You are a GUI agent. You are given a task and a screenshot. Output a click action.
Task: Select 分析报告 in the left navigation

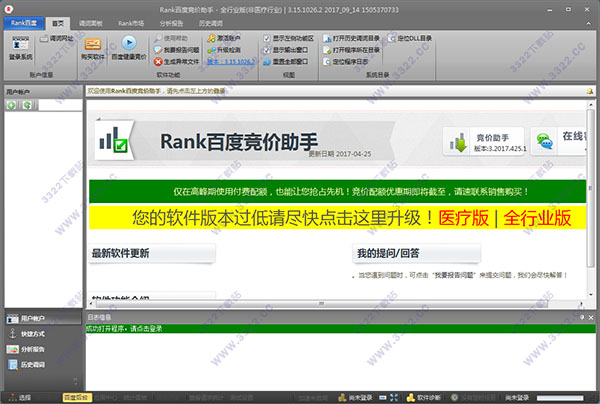point(26,349)
